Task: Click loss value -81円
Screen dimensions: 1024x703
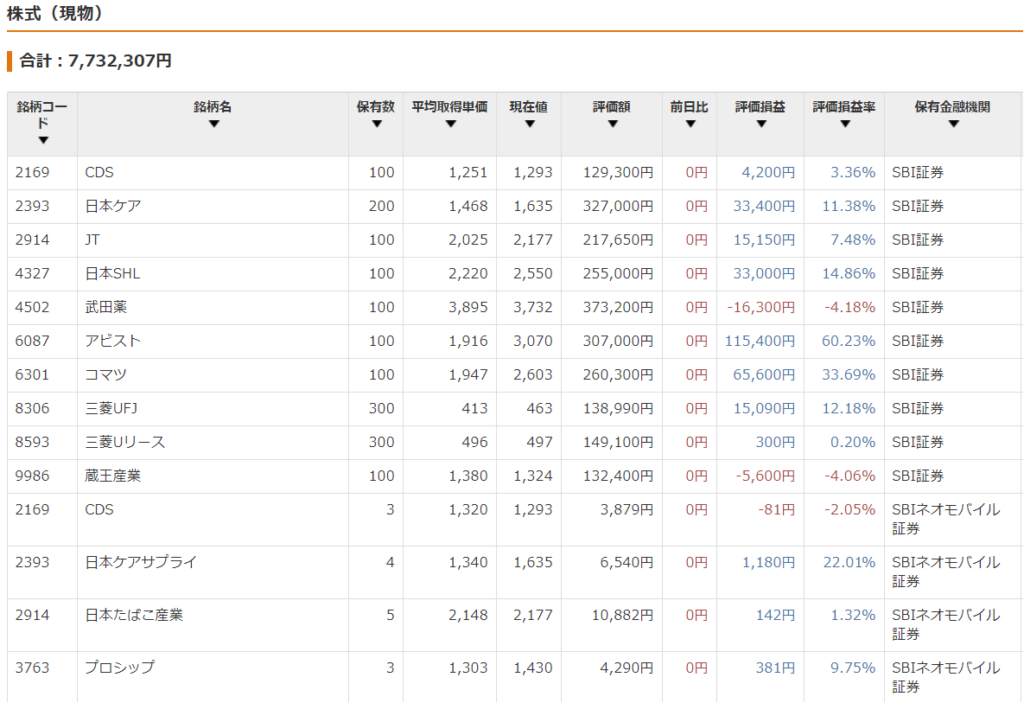Action: click(x=776, y=510)
